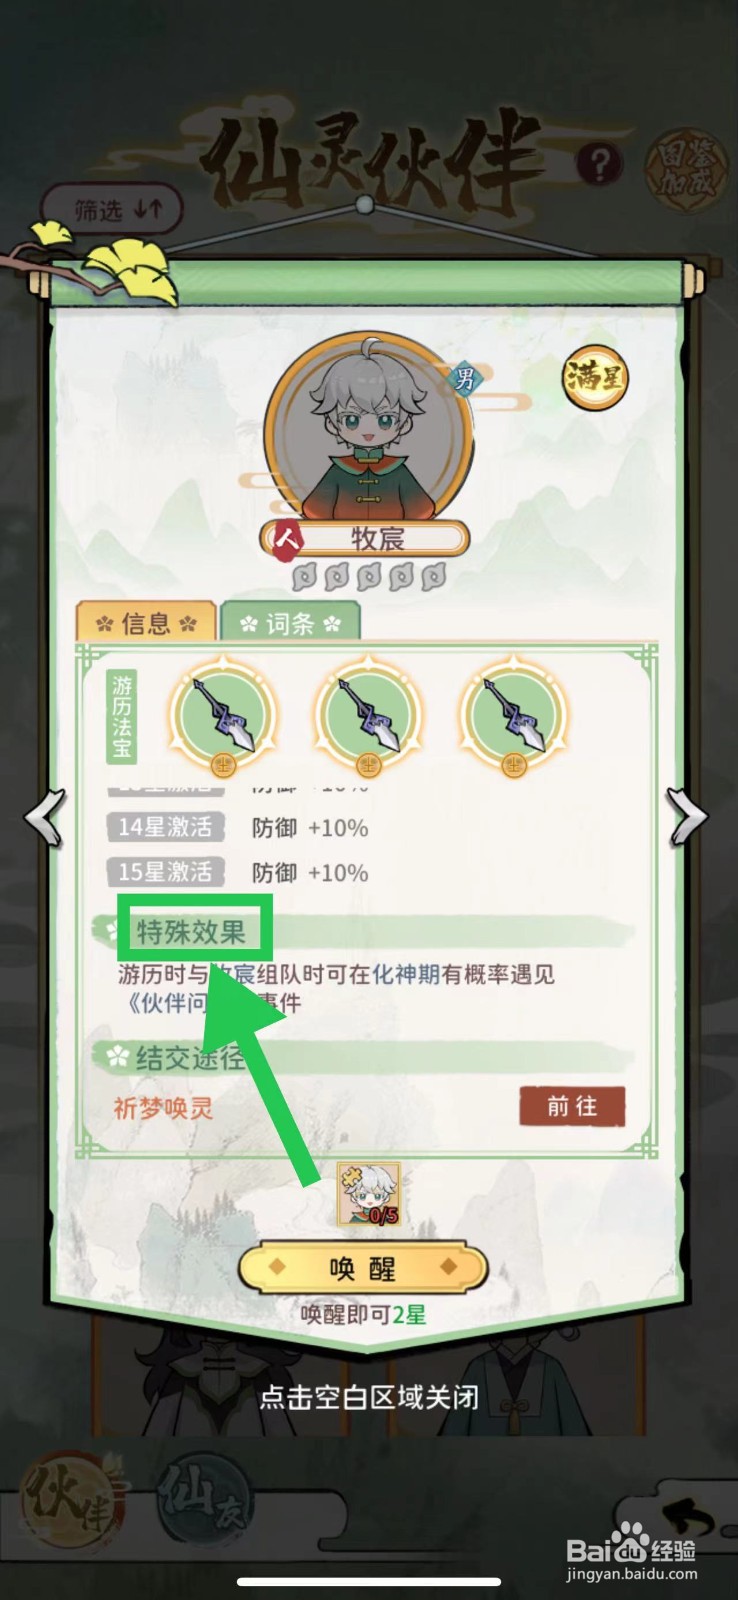Go to the previous companion with left arrow
This screenshot has width=738, height=1600.
coord(45,819)
